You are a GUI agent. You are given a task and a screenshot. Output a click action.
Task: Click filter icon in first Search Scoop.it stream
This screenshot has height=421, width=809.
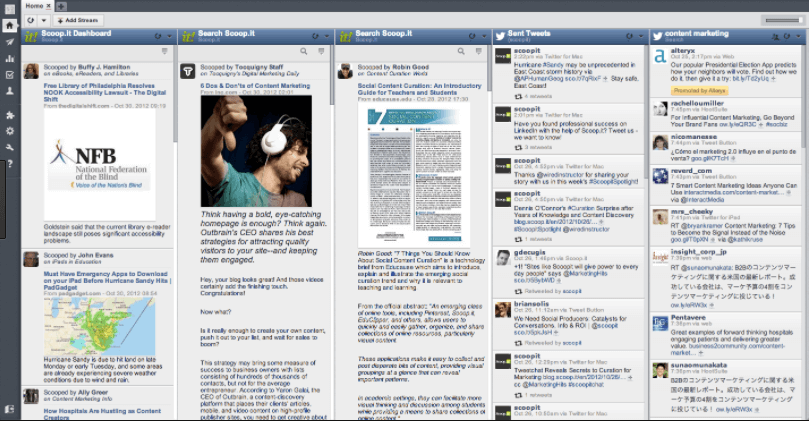pyautogui.click(x=321, y=51)
